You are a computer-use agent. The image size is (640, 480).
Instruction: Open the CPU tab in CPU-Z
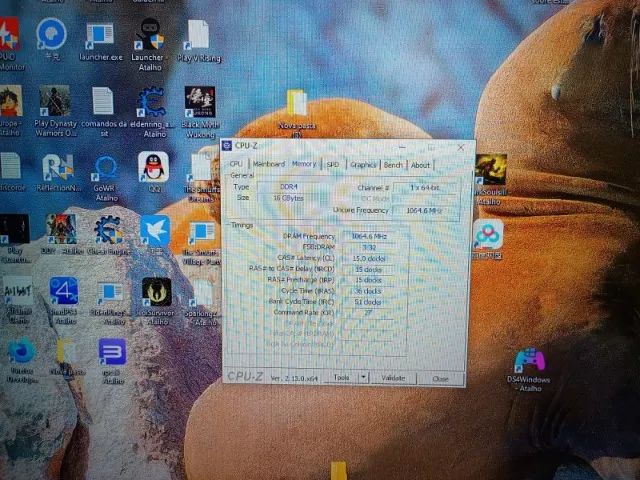tap(236, 164)
